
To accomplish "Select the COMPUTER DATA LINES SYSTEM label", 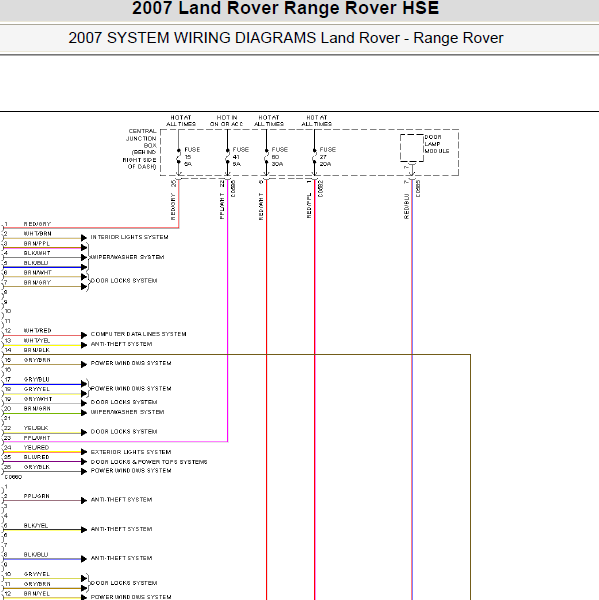I will pyautogui.click(x=139, y=334).
